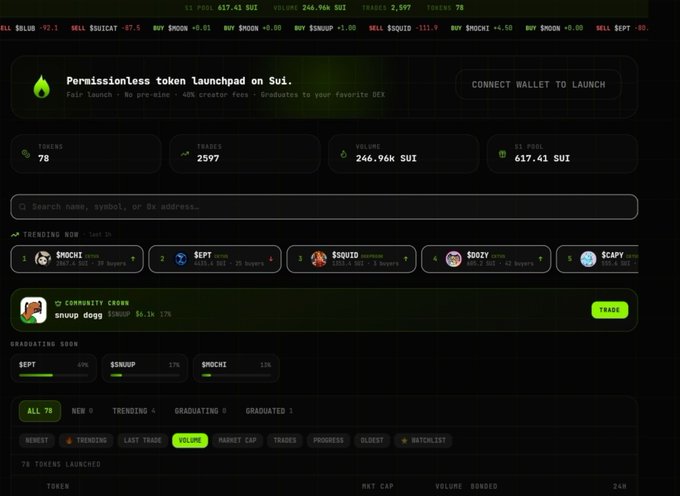Click the MKT CAP column header
The width and height of the screenshot is (680, 496).
point(377,486)
